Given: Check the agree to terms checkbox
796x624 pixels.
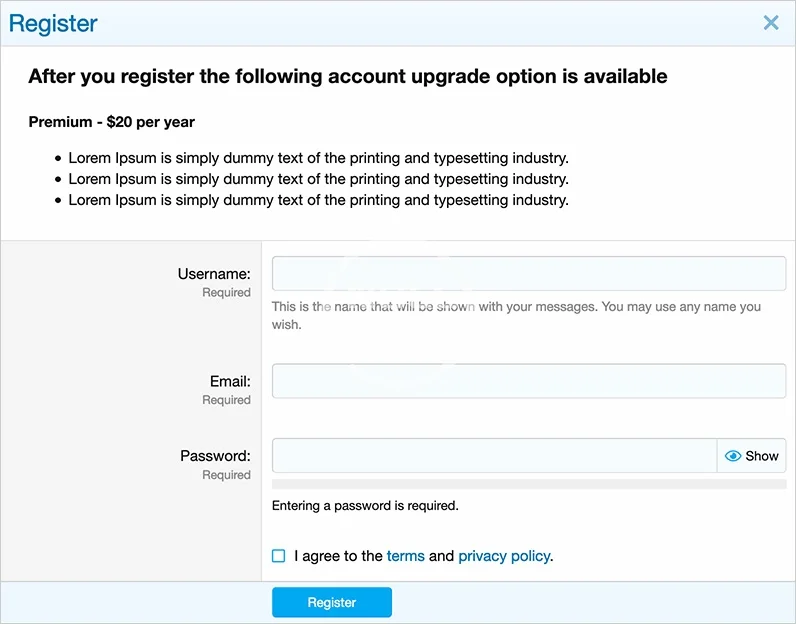Looking at the screenshot, I should click(x=279, y=556).
